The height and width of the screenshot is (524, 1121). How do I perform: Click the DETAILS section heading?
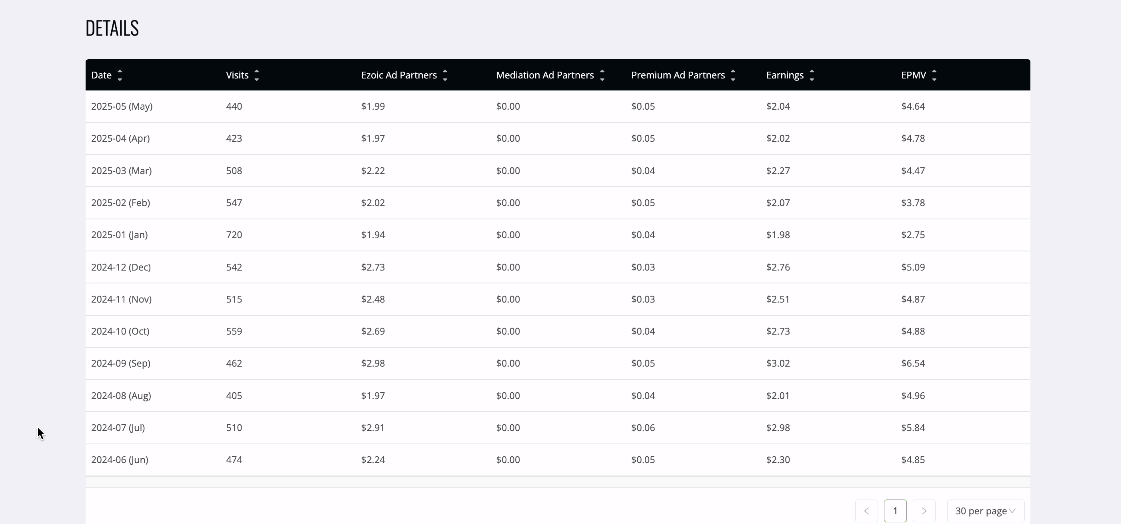point(112,29)
